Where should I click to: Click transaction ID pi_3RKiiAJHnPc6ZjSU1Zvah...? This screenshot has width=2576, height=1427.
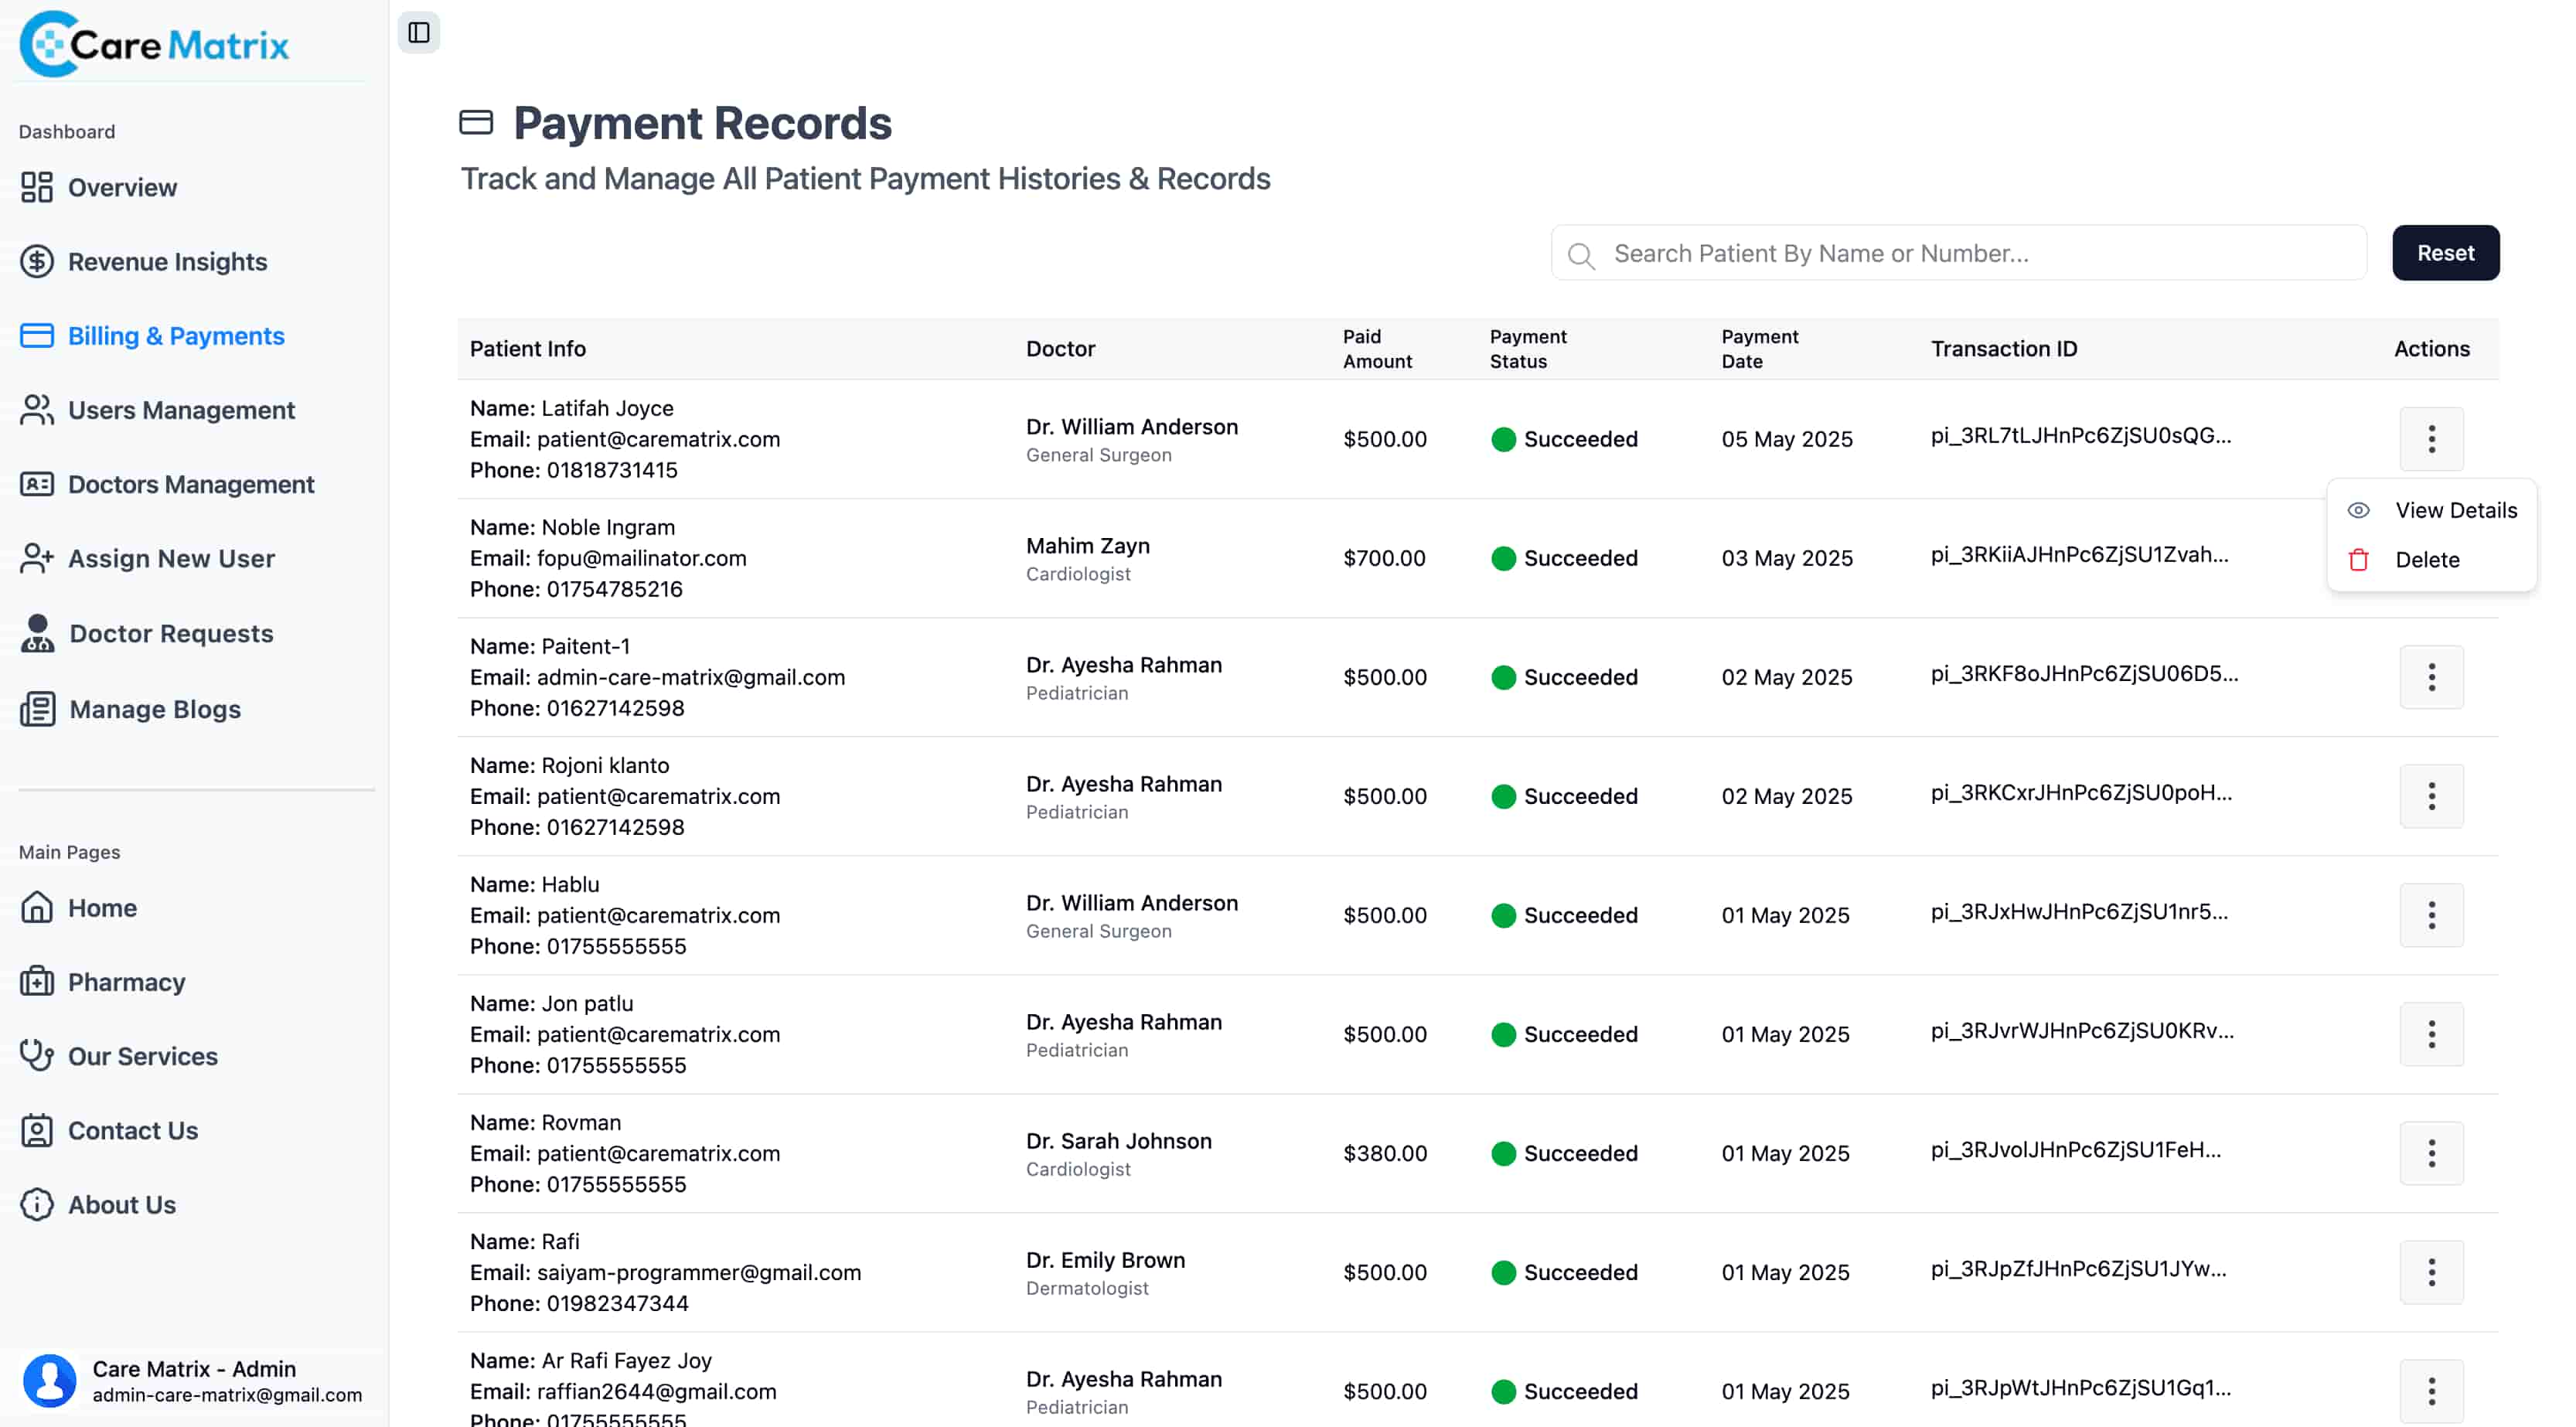2080,554
